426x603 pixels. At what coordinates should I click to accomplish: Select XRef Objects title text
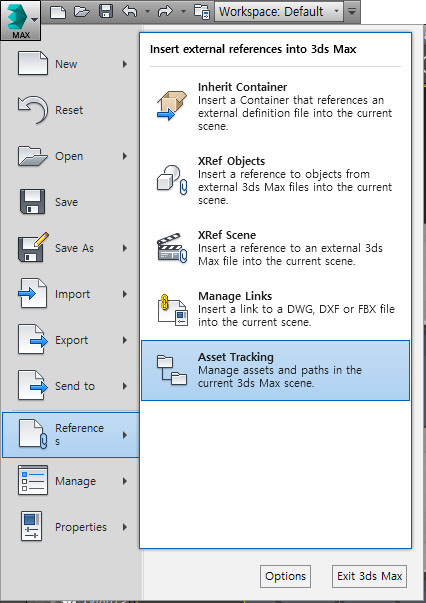click(x=231, y=161)
